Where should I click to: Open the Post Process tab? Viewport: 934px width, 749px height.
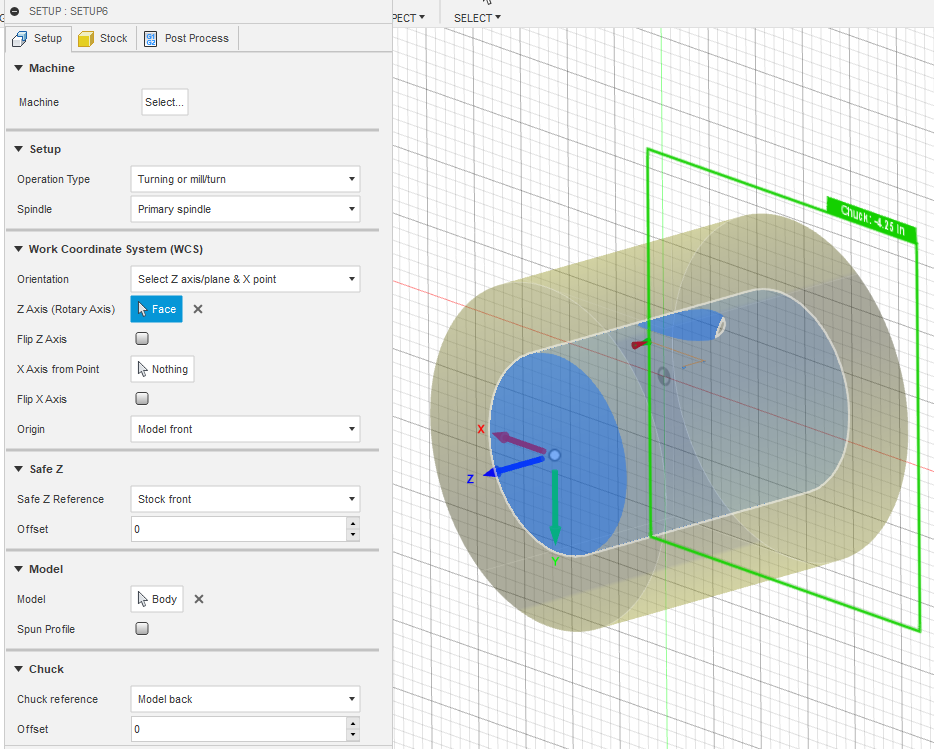coord(187,38)
